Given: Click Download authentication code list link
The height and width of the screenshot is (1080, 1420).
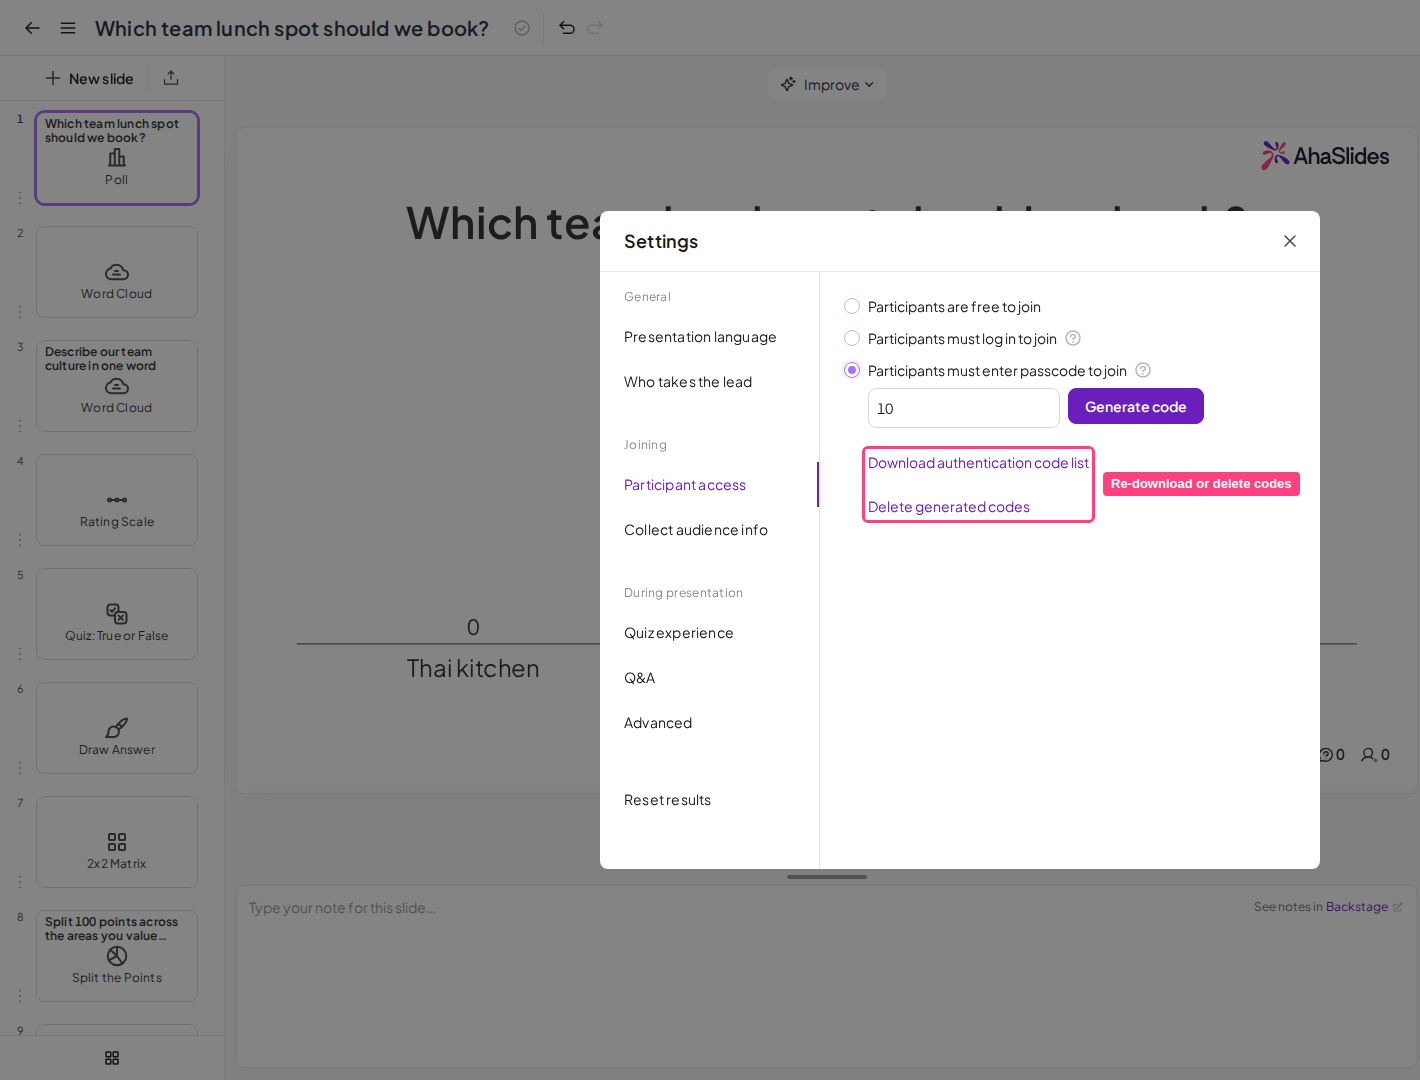Looking at the screenshot, I should tap(978, 463).
